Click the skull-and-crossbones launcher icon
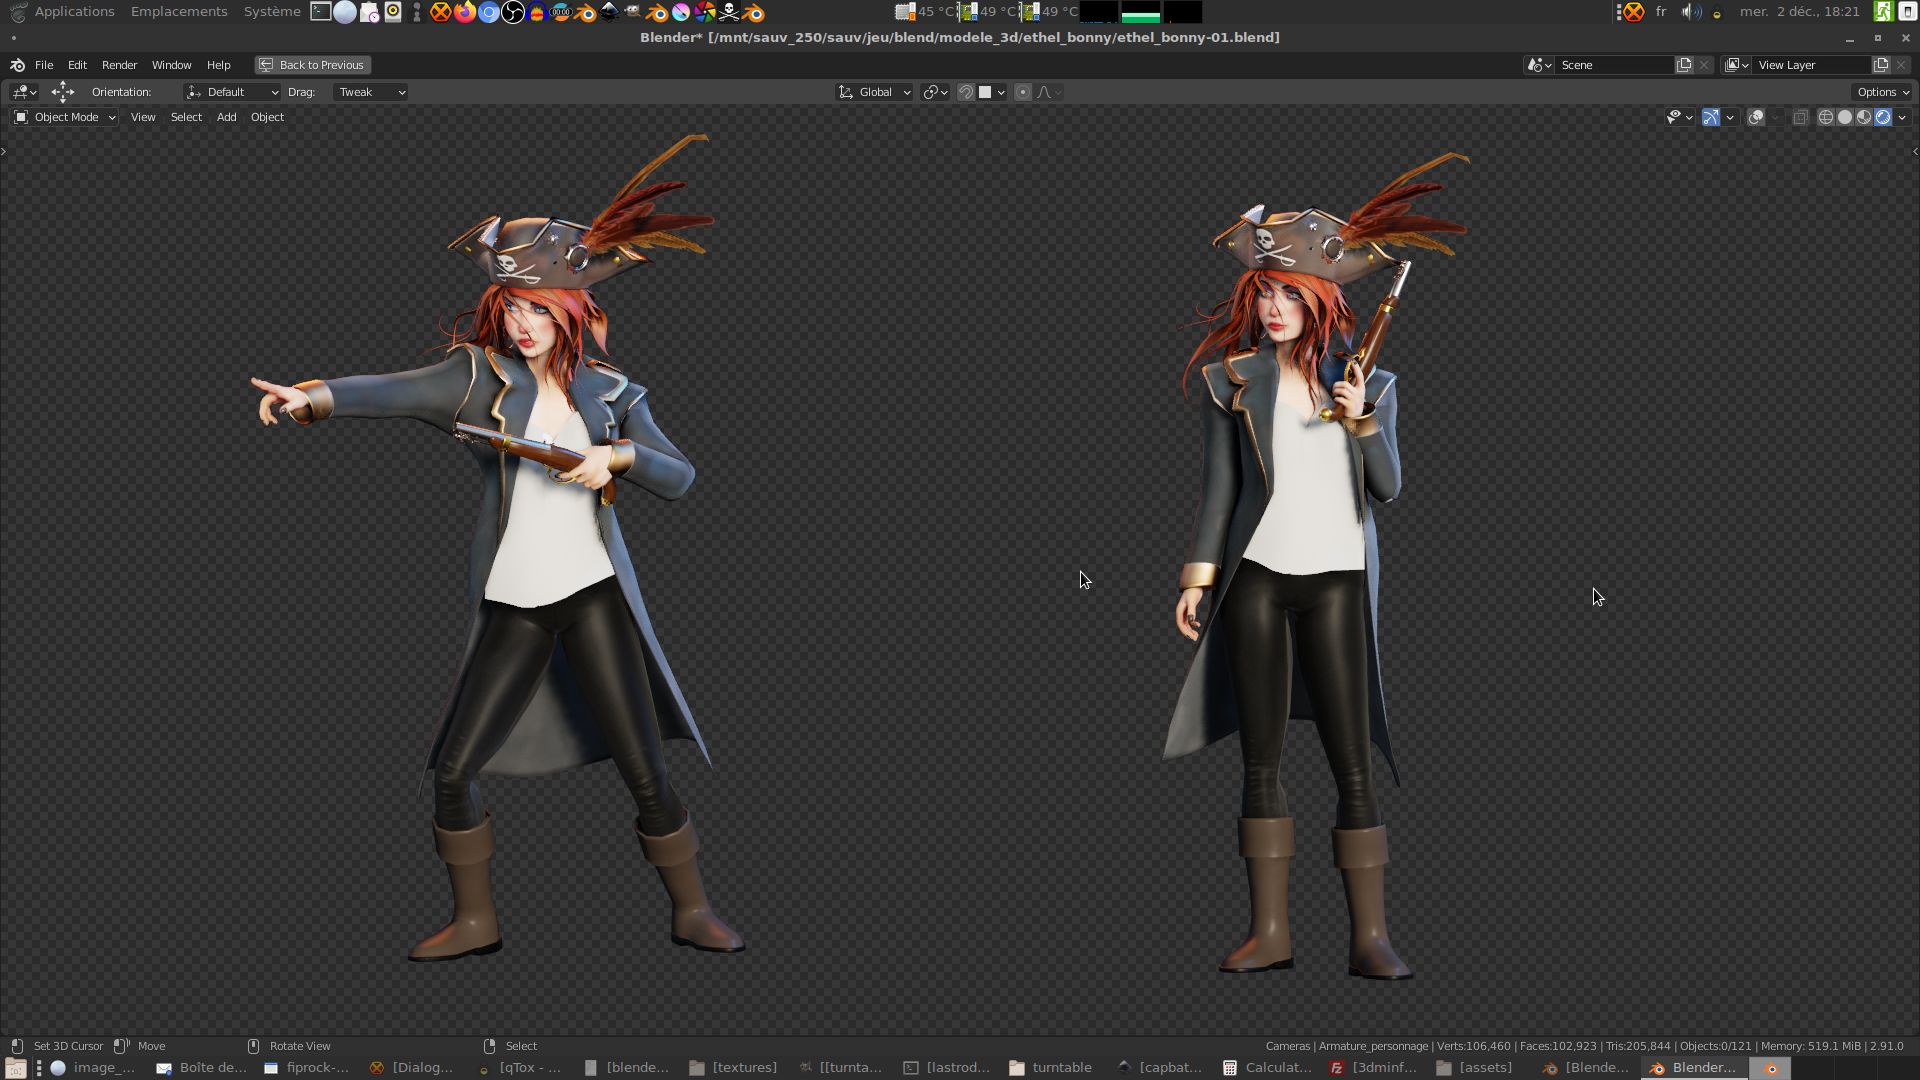 tap(729, 12)
